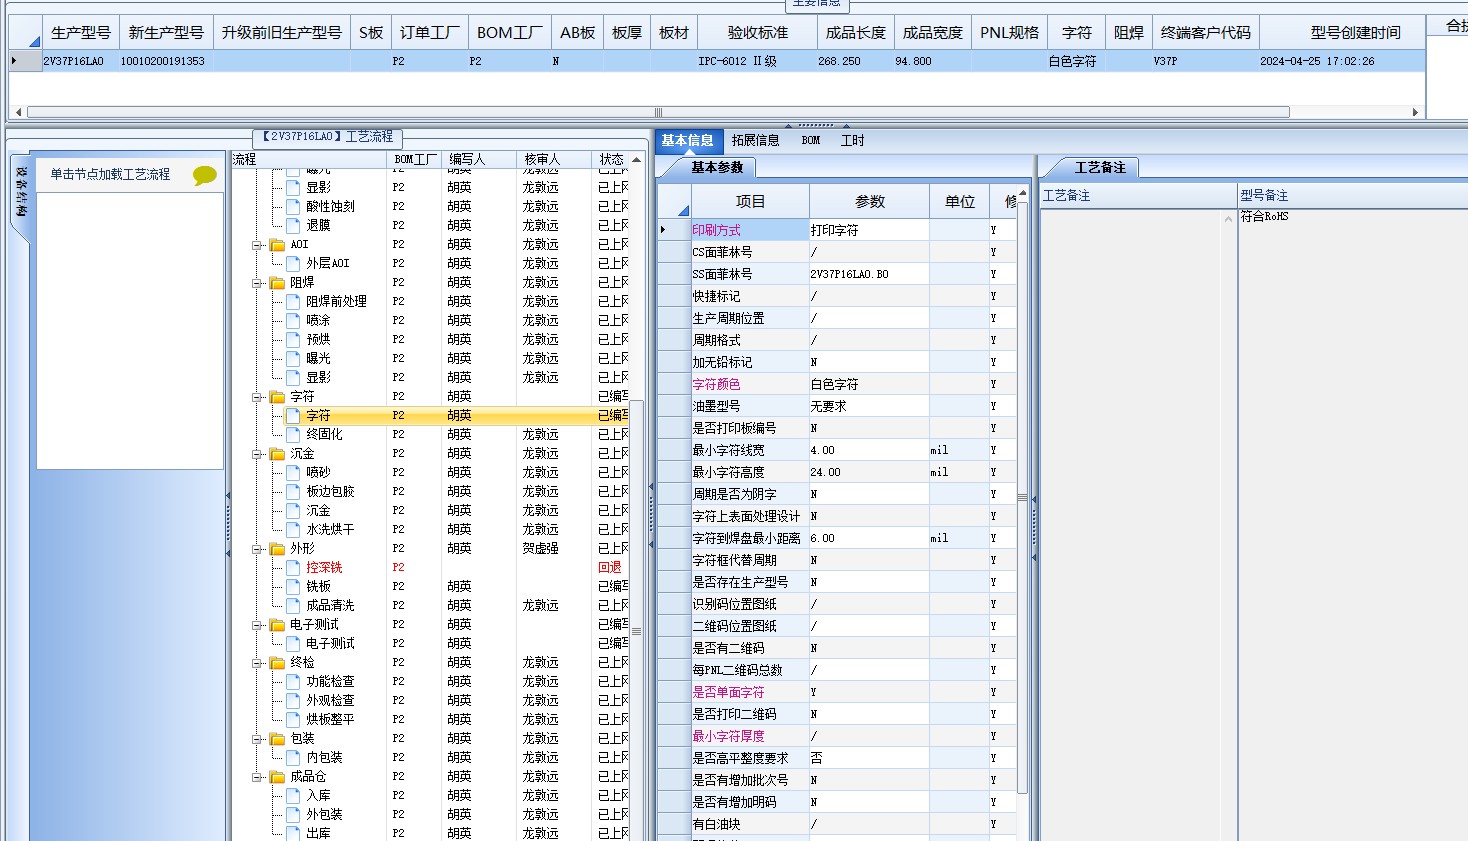The image size is (1468, 841).
Task: Click the 参数 column header
Action: point(870,202)
